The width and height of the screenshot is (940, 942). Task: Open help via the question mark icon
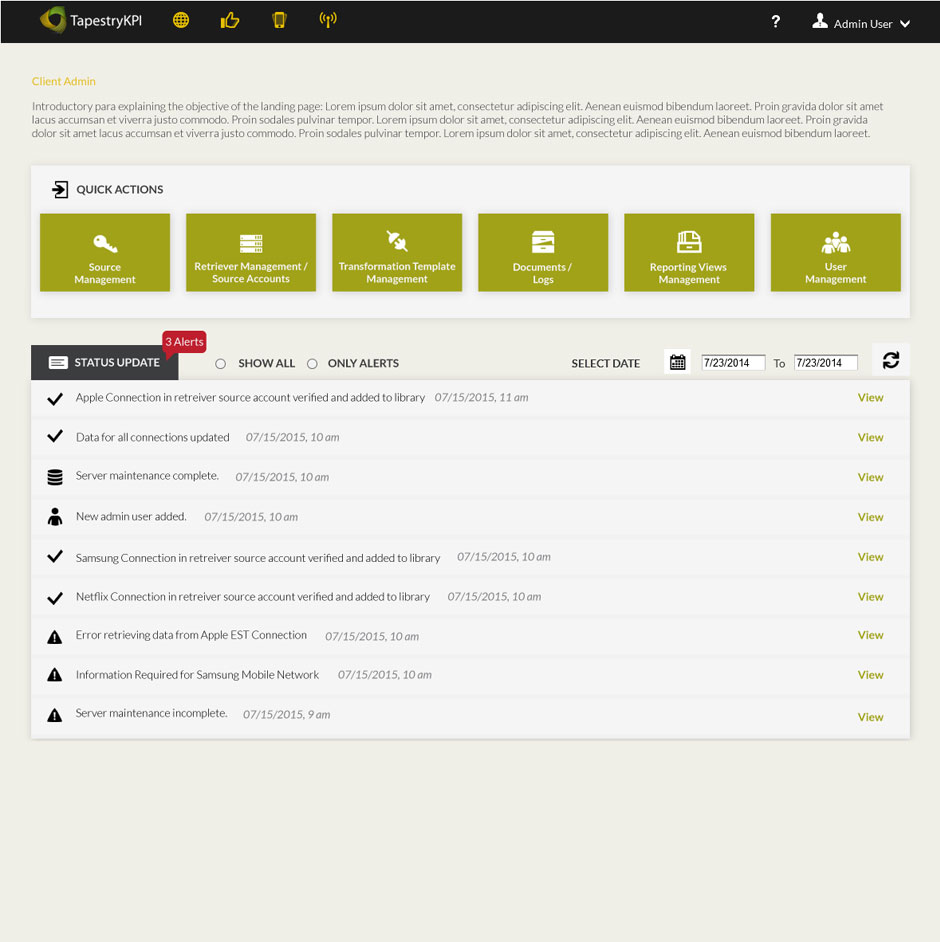tap(775, 22)
